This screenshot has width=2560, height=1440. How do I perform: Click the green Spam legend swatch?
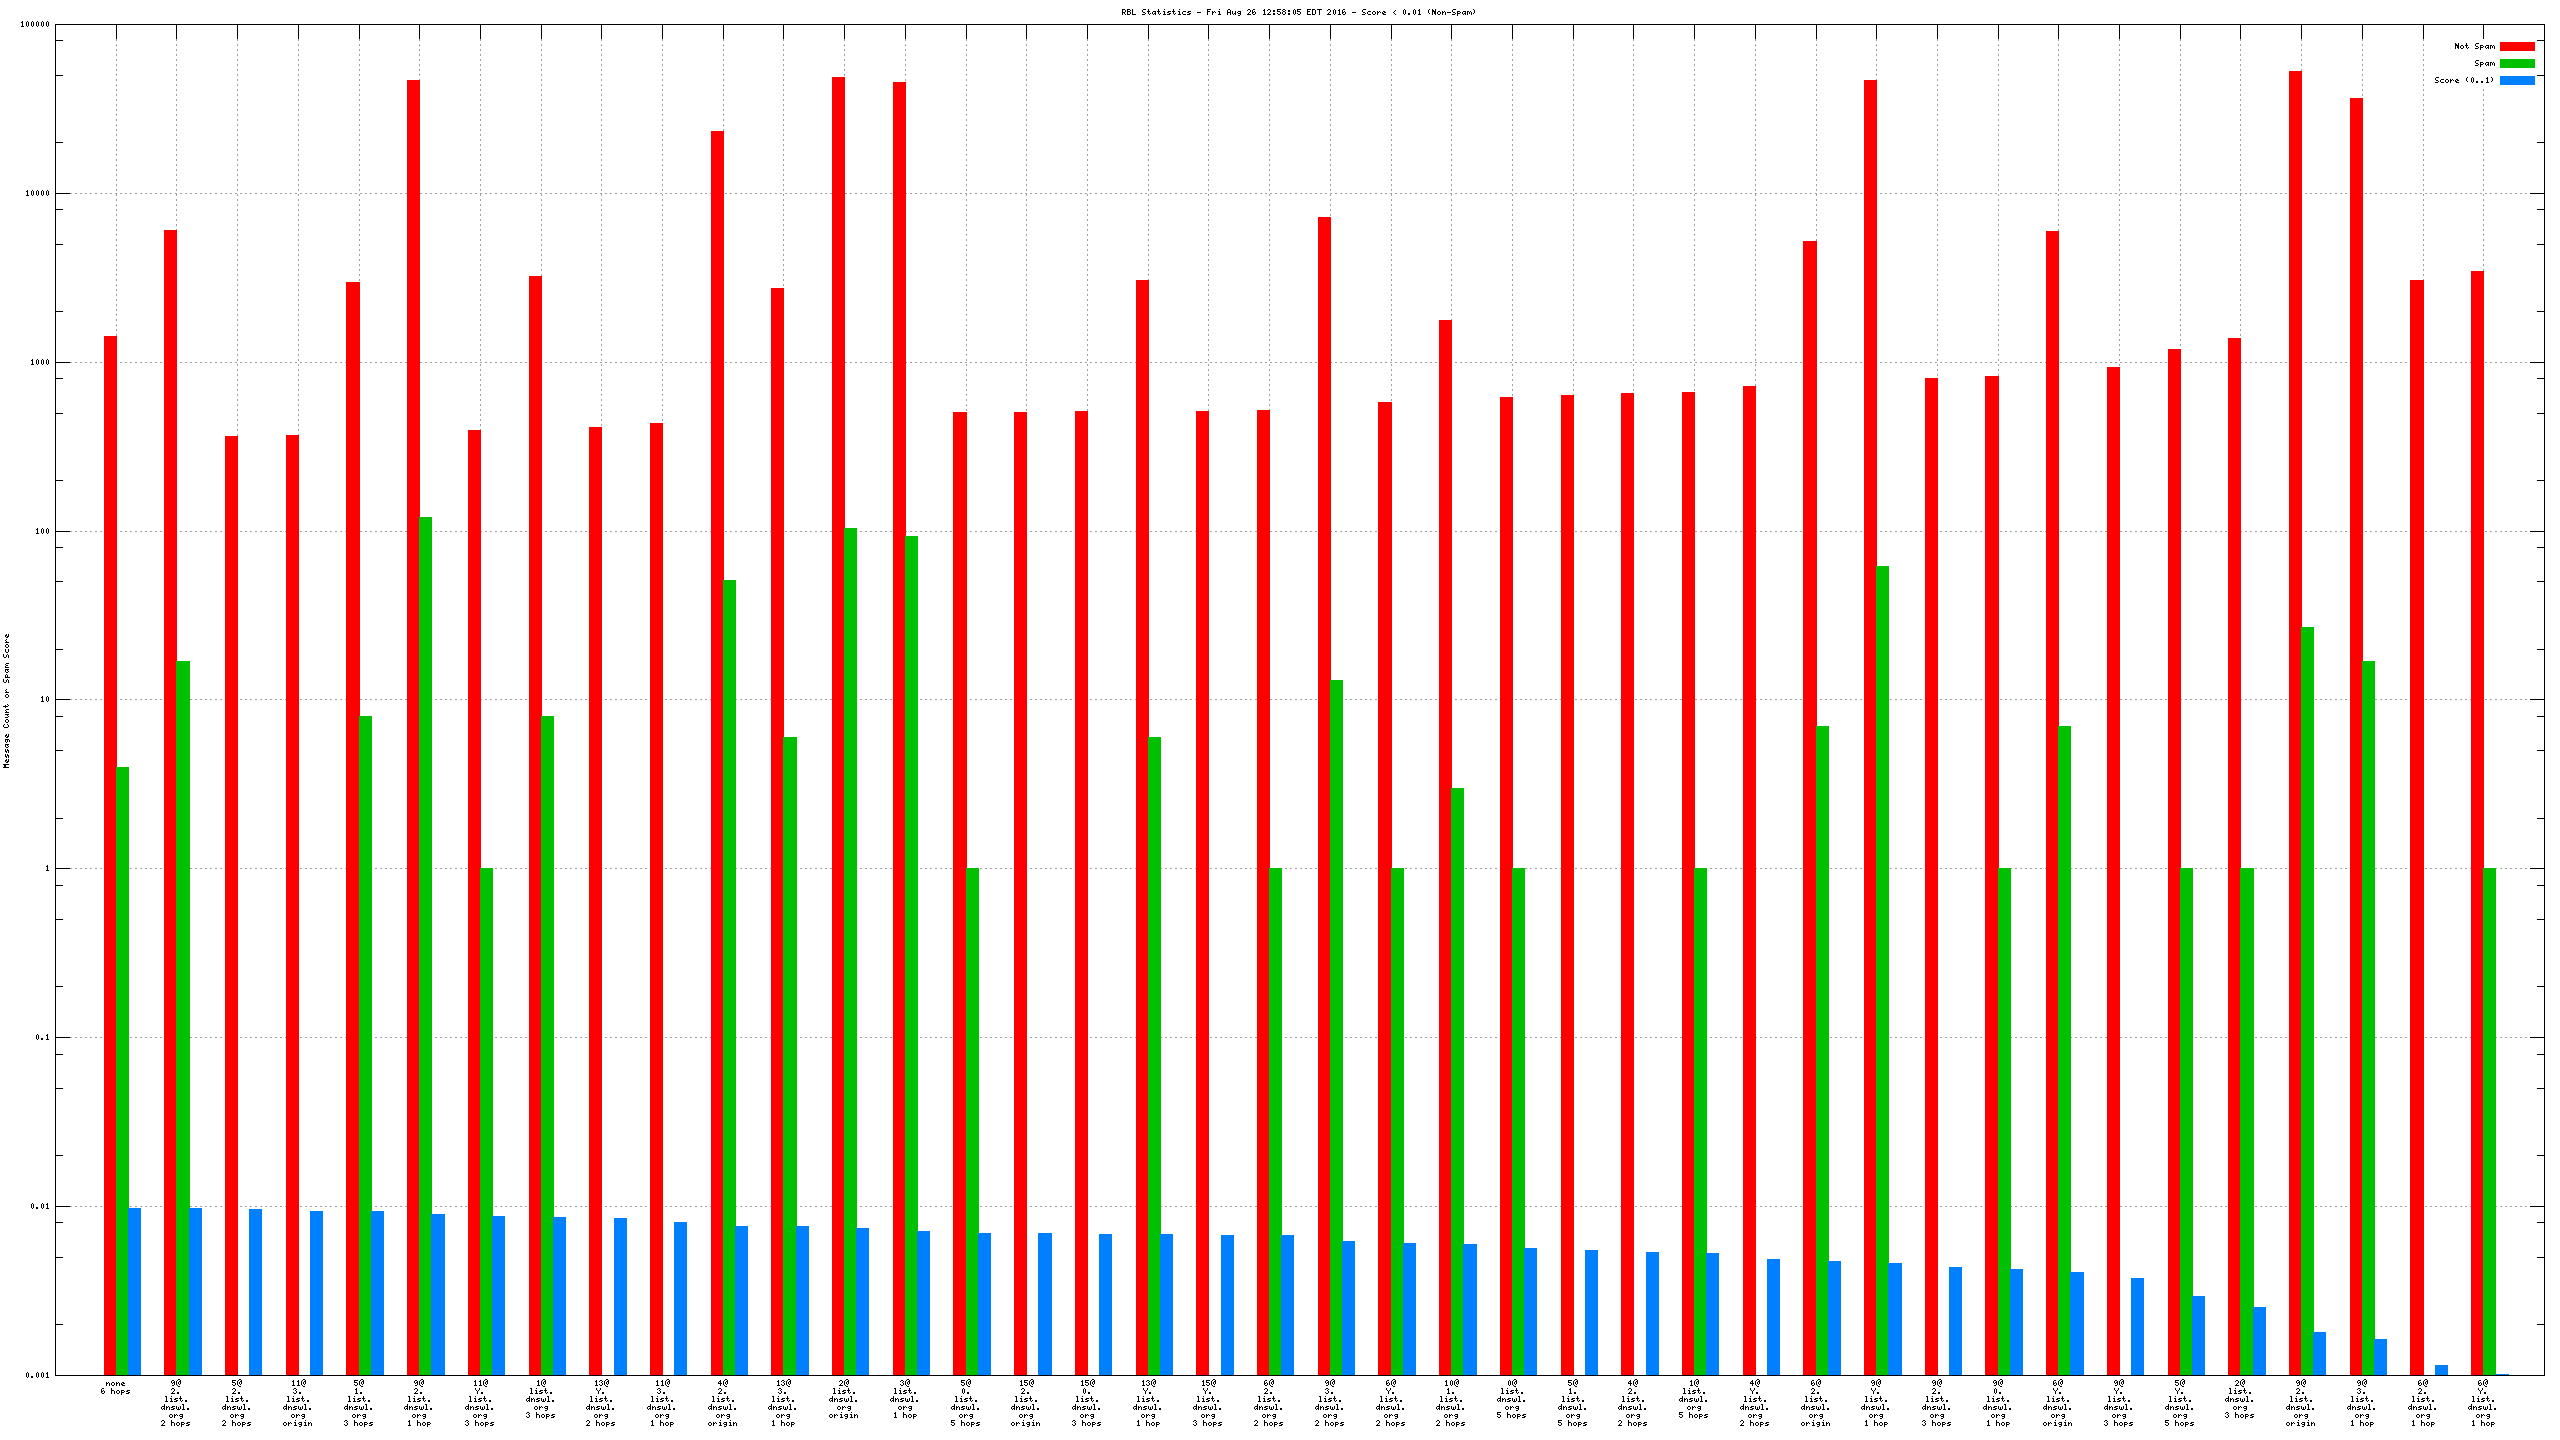tap(2517, 63)
